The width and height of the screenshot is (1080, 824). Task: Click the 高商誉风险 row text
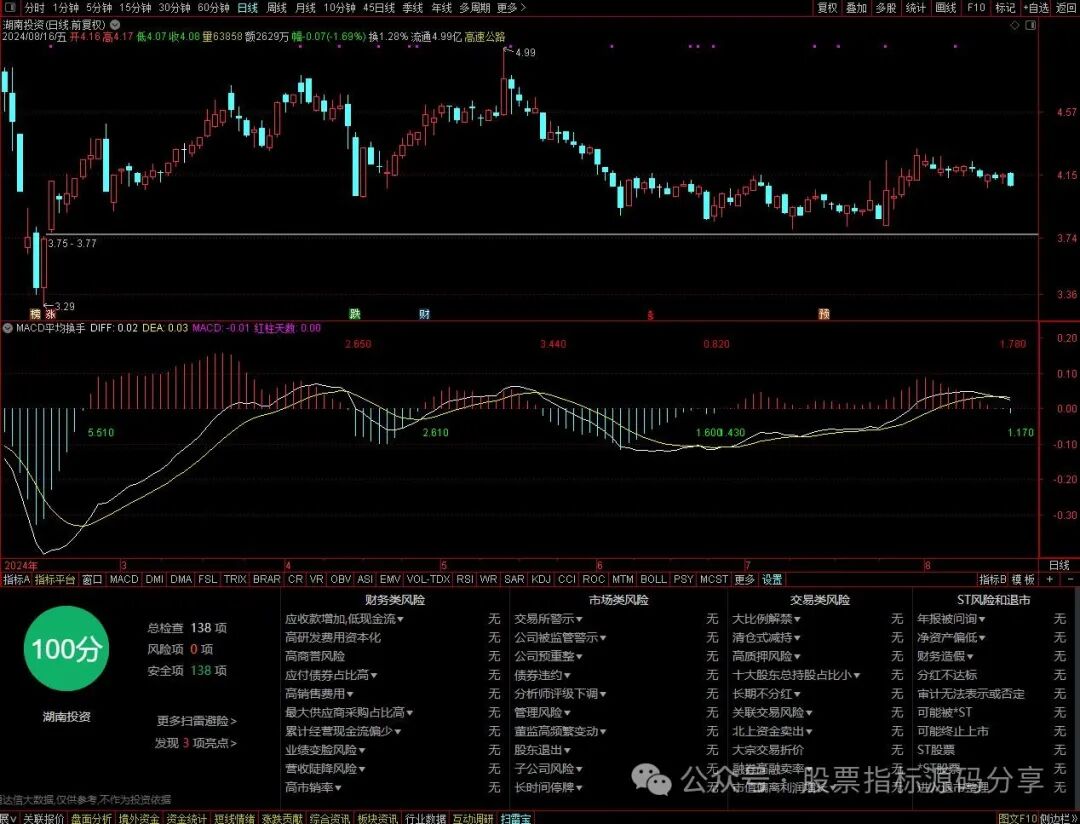click(315, 656)
